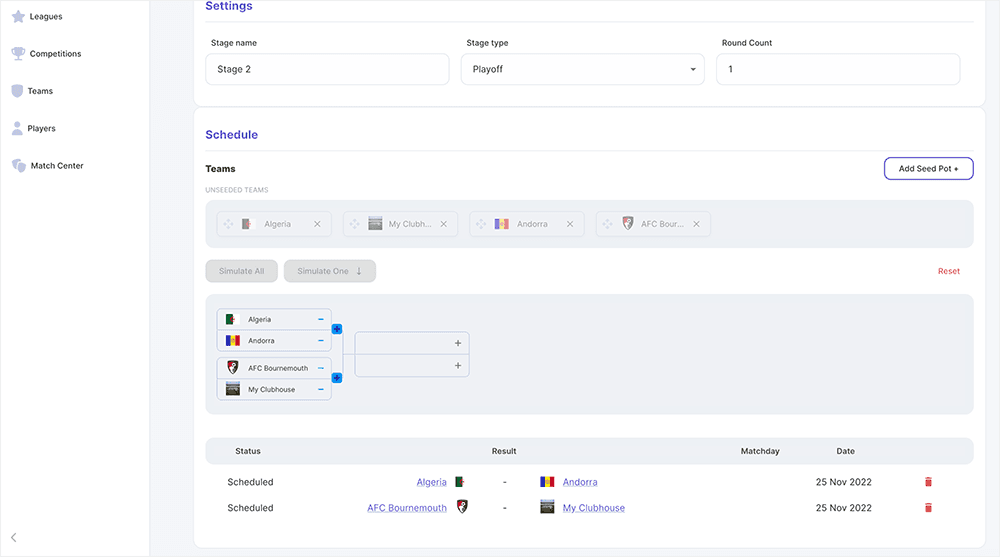1000x557 pixels.
Task: Click the Competitions trophy icon
Action: (18, 54)
